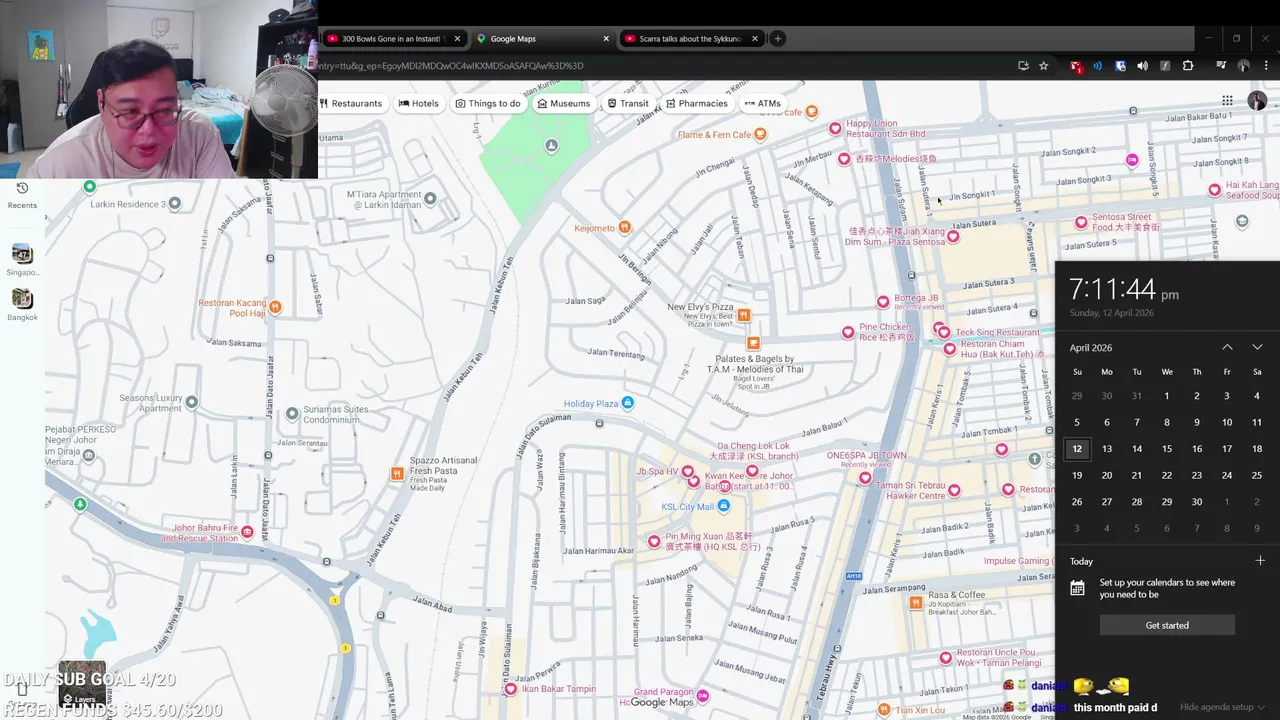Filter map by Hotels chip
This screenshot has width=1280, height=720.
click(x=418, y=103)
